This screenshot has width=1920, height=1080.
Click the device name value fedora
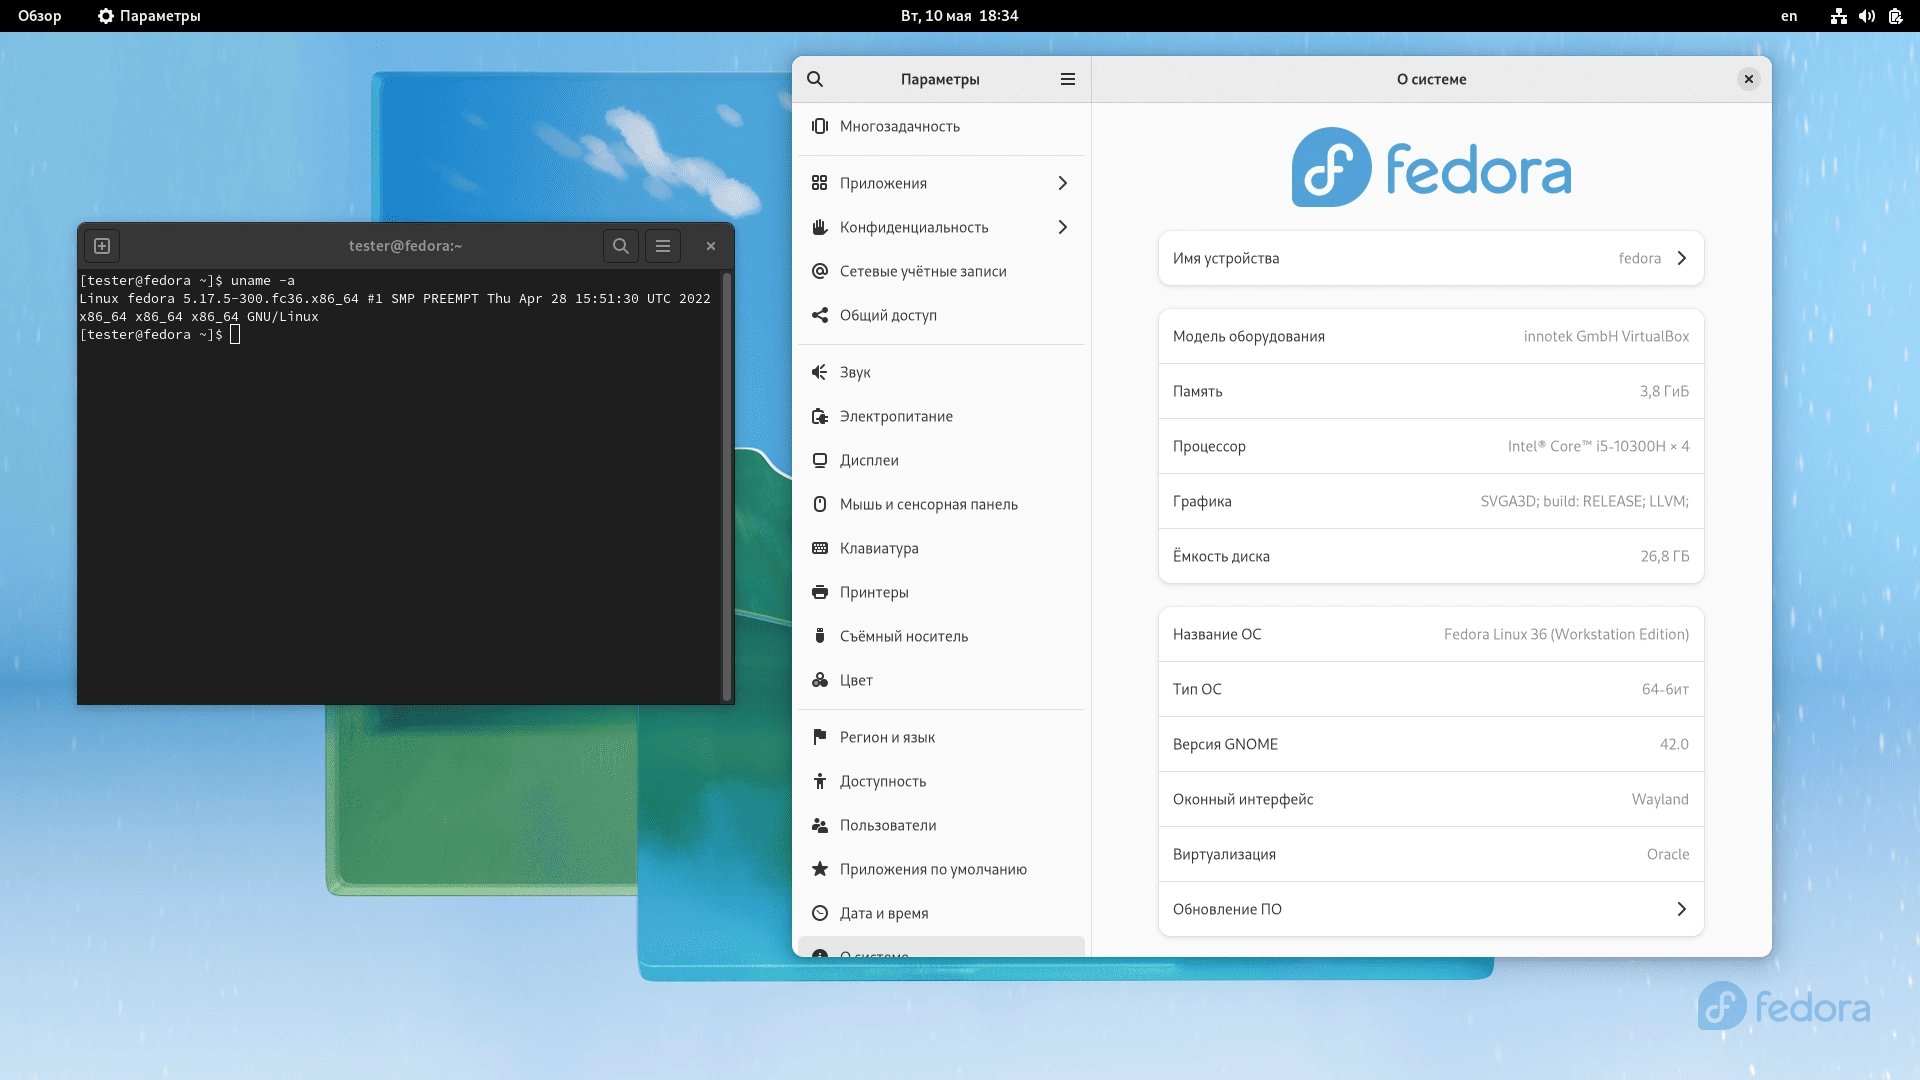1640,258
